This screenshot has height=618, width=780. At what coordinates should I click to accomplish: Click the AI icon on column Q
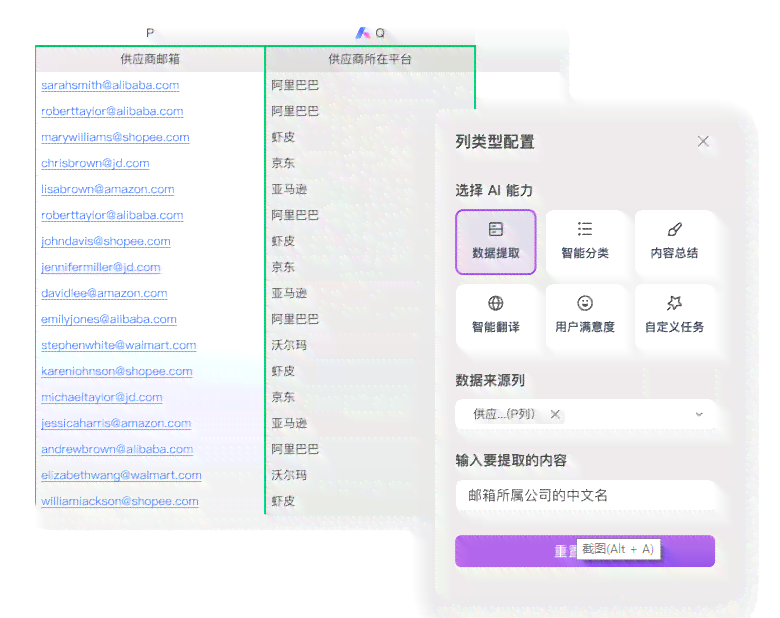pyautogui.click(x=363, y=33)
